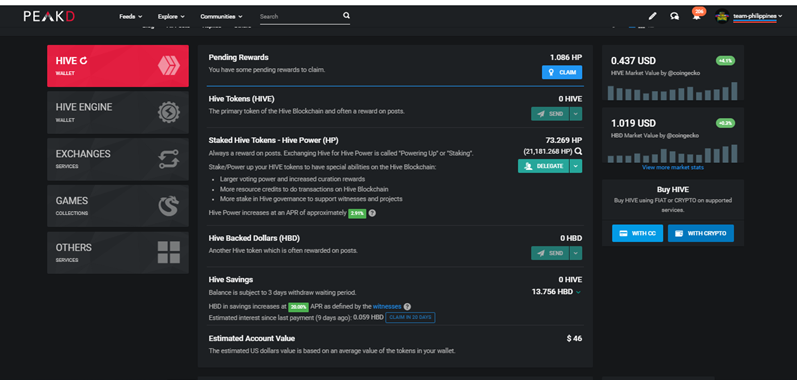The image size is (797, 380).
Task: Click the Hive Savings heading
Action: click(231, 279)
